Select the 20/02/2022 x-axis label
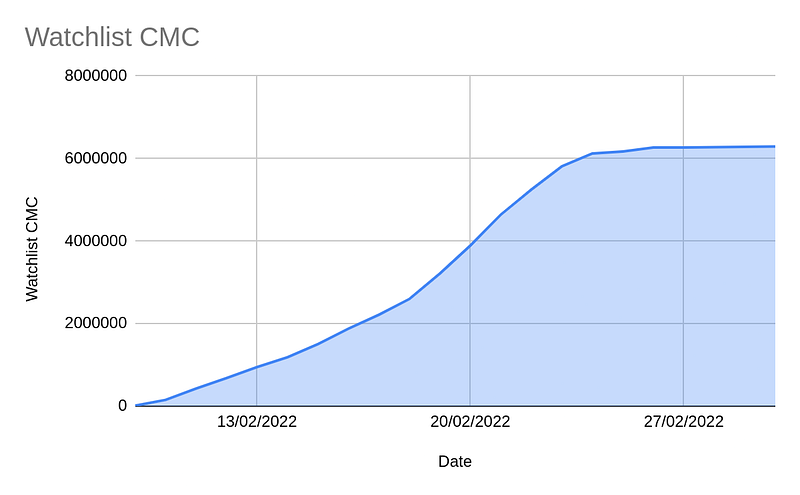The image size is (800, 495). tap(470, 422)
